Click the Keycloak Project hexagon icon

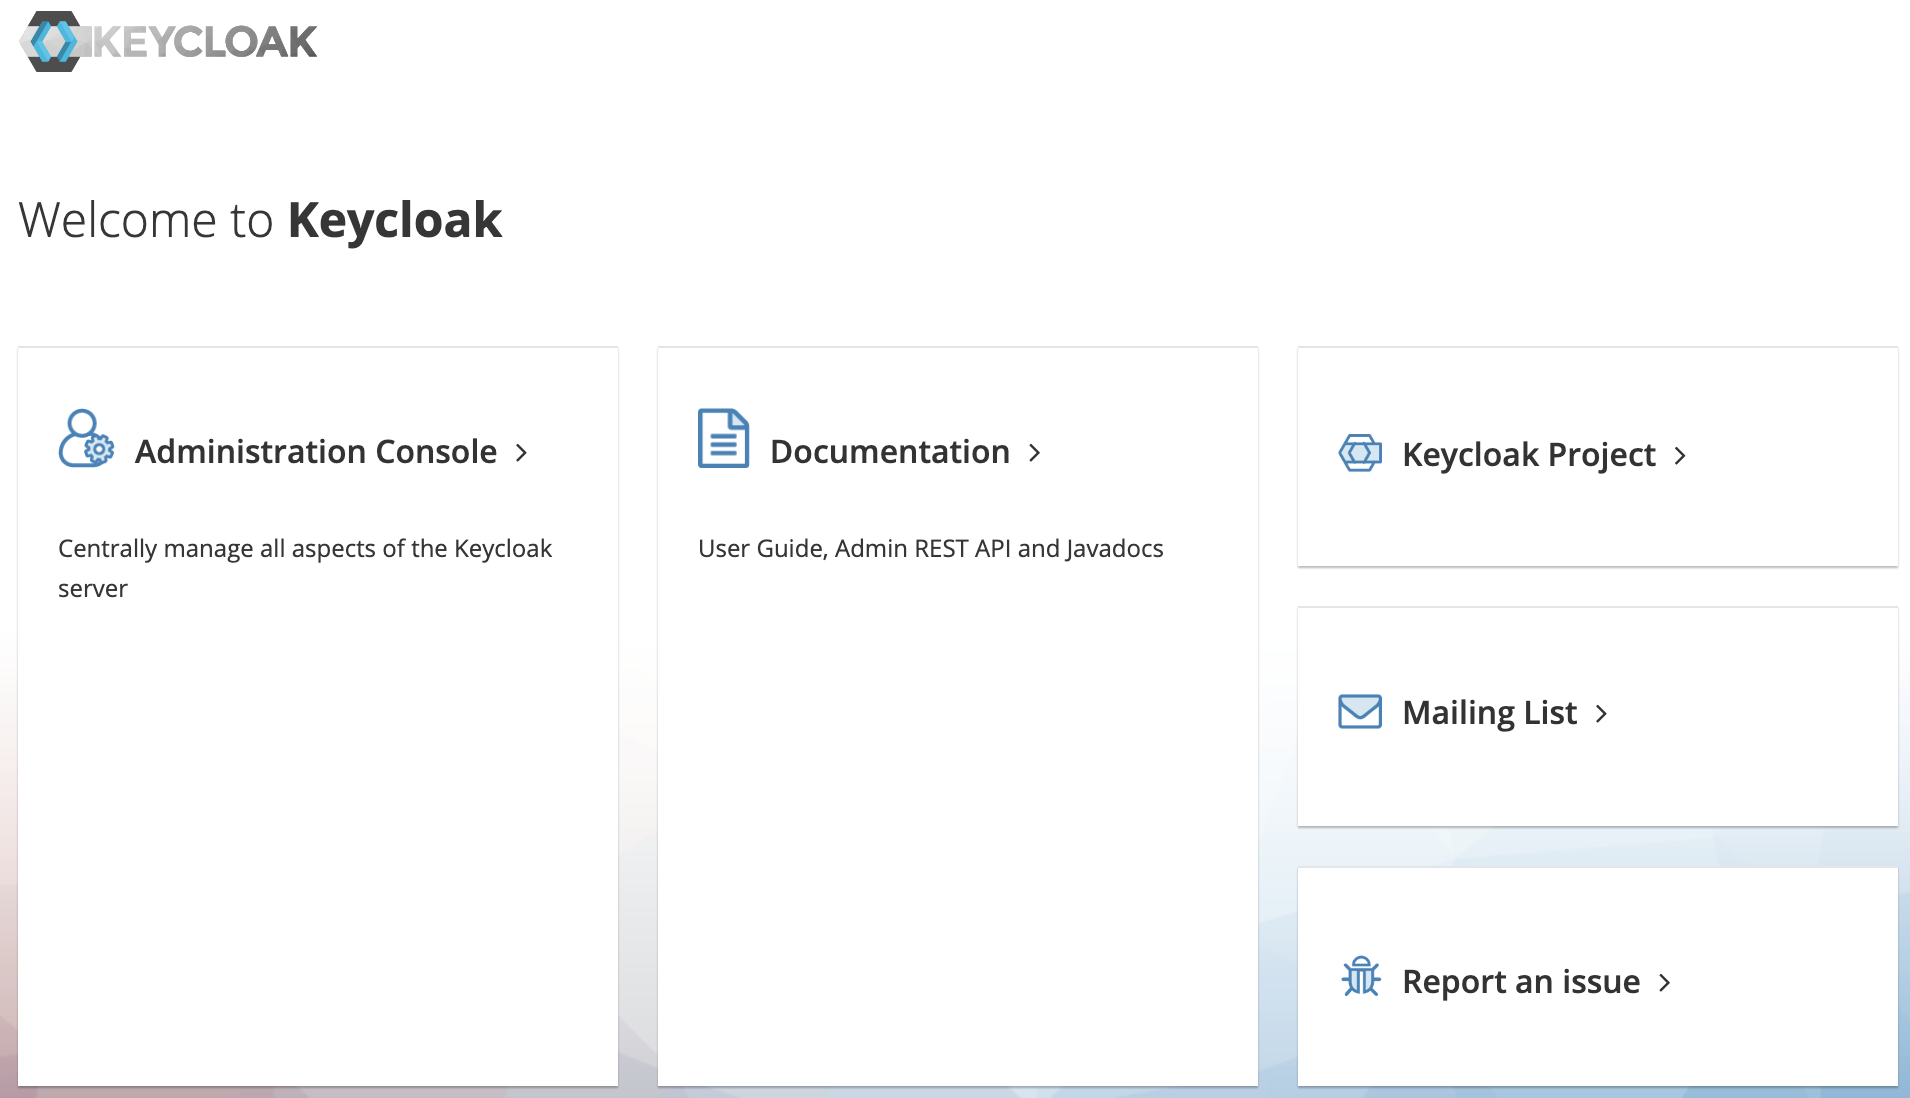coord(1360,453)
